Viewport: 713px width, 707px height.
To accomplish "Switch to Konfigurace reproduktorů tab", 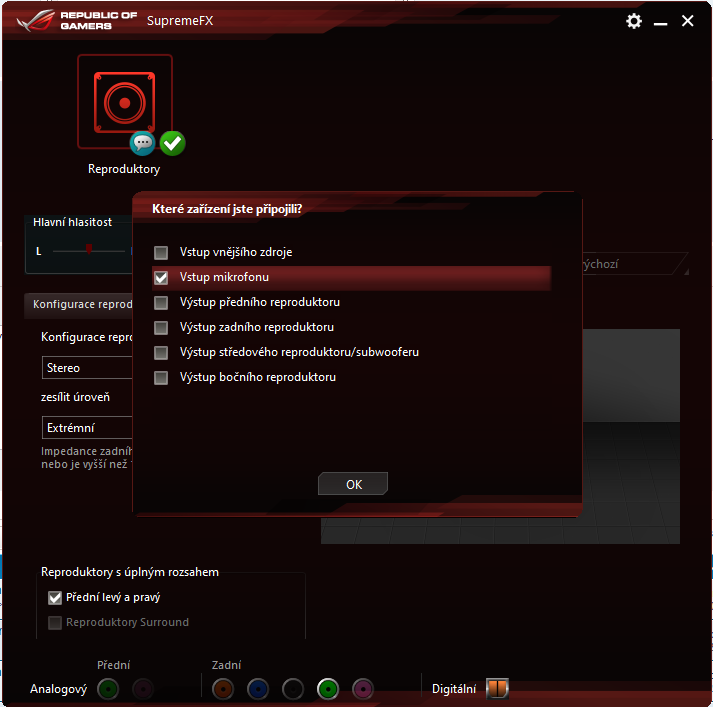I will point(78,304).
